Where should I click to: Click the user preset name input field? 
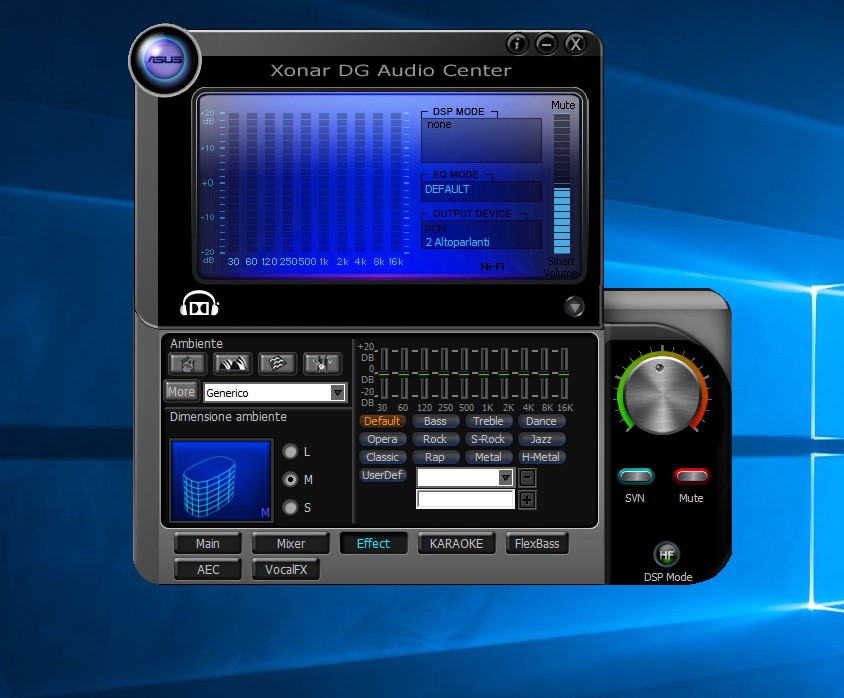tap(466, 499)
